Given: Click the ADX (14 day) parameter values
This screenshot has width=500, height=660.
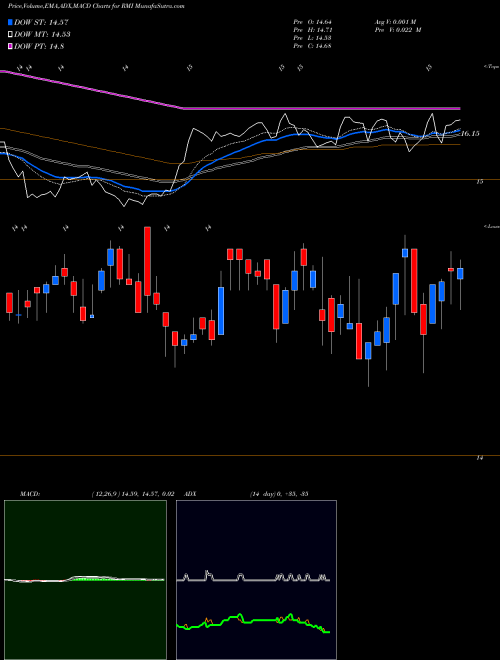Looking at the screenshot, I should tap(279, 494).
